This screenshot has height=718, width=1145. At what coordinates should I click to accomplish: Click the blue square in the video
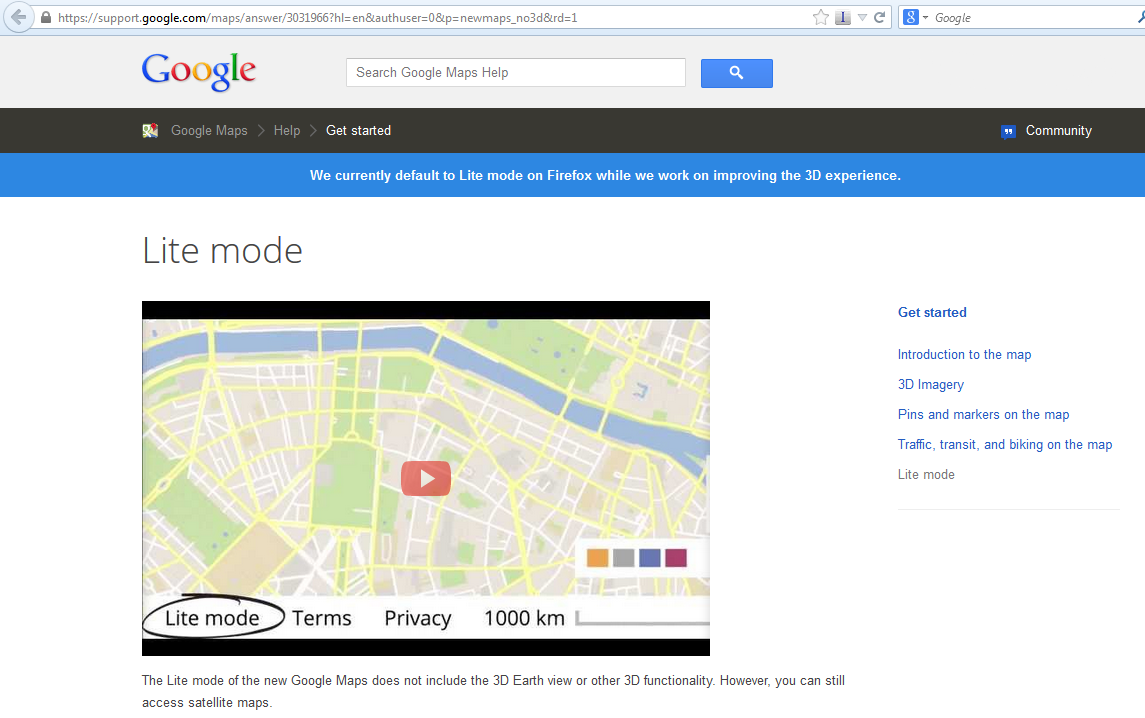point(650,558)
